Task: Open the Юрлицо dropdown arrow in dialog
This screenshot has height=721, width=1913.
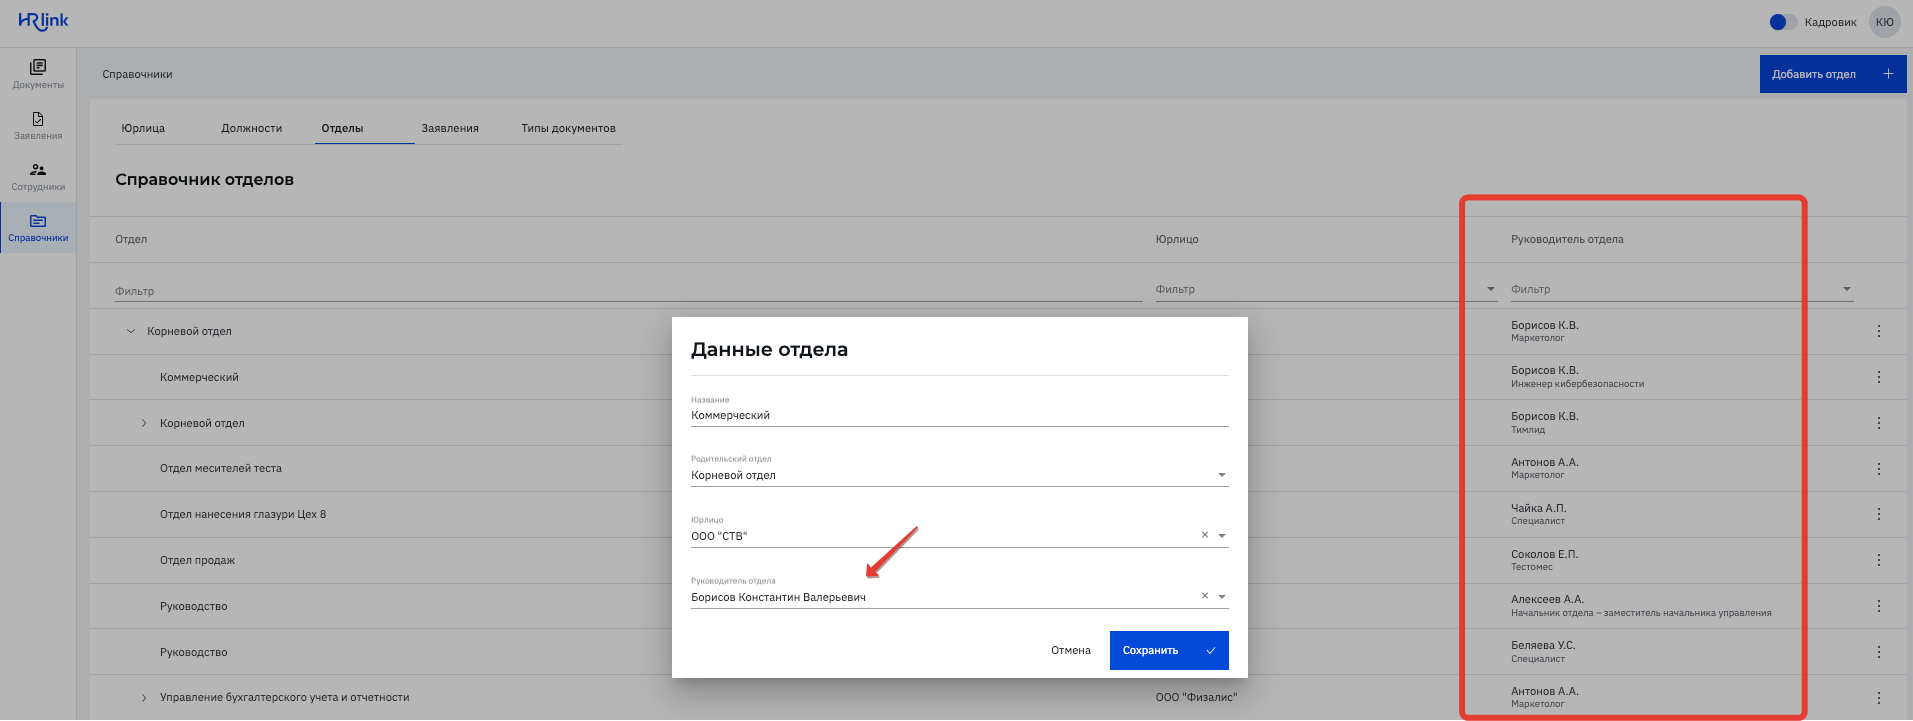Action: 1222,536
